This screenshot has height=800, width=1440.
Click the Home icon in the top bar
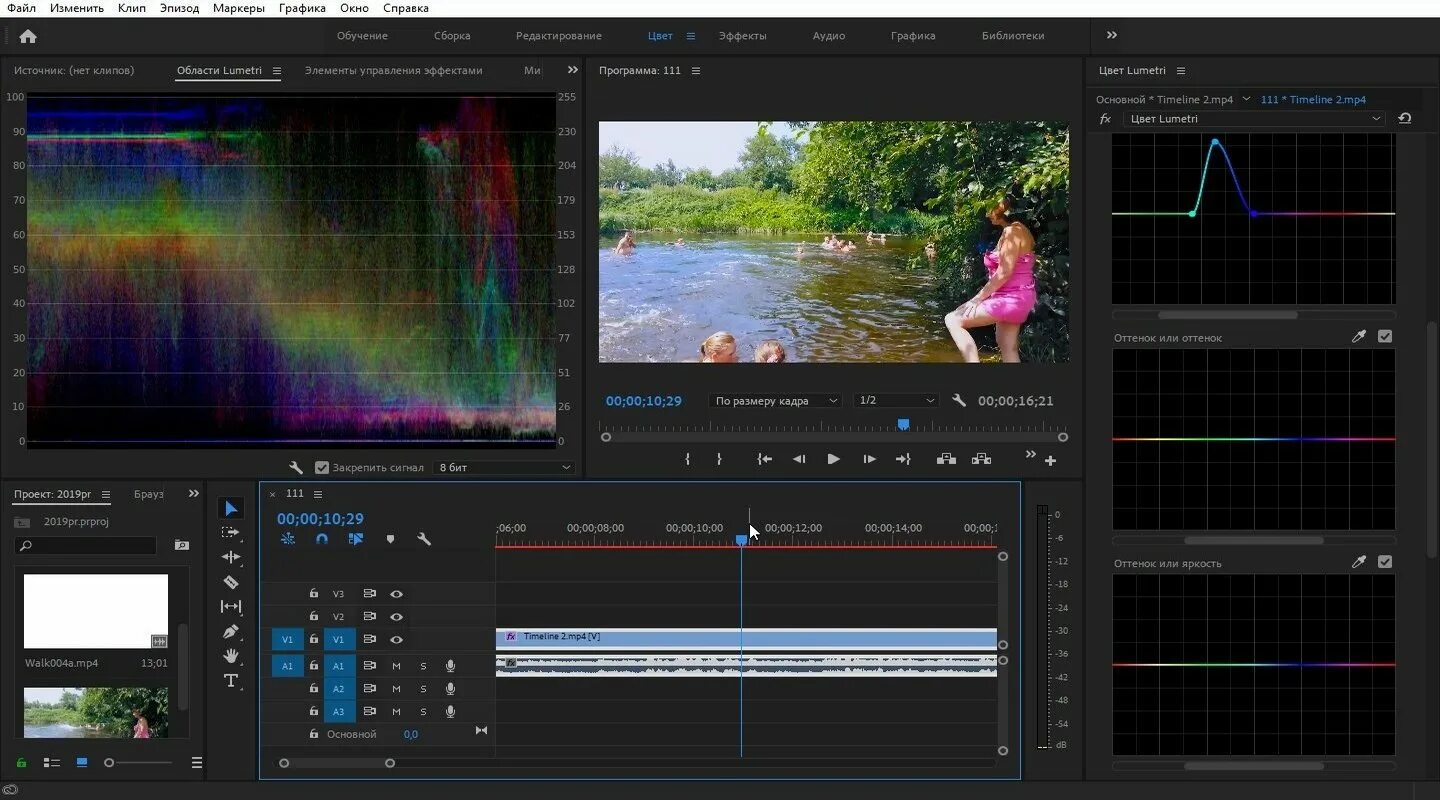point(28,36)
